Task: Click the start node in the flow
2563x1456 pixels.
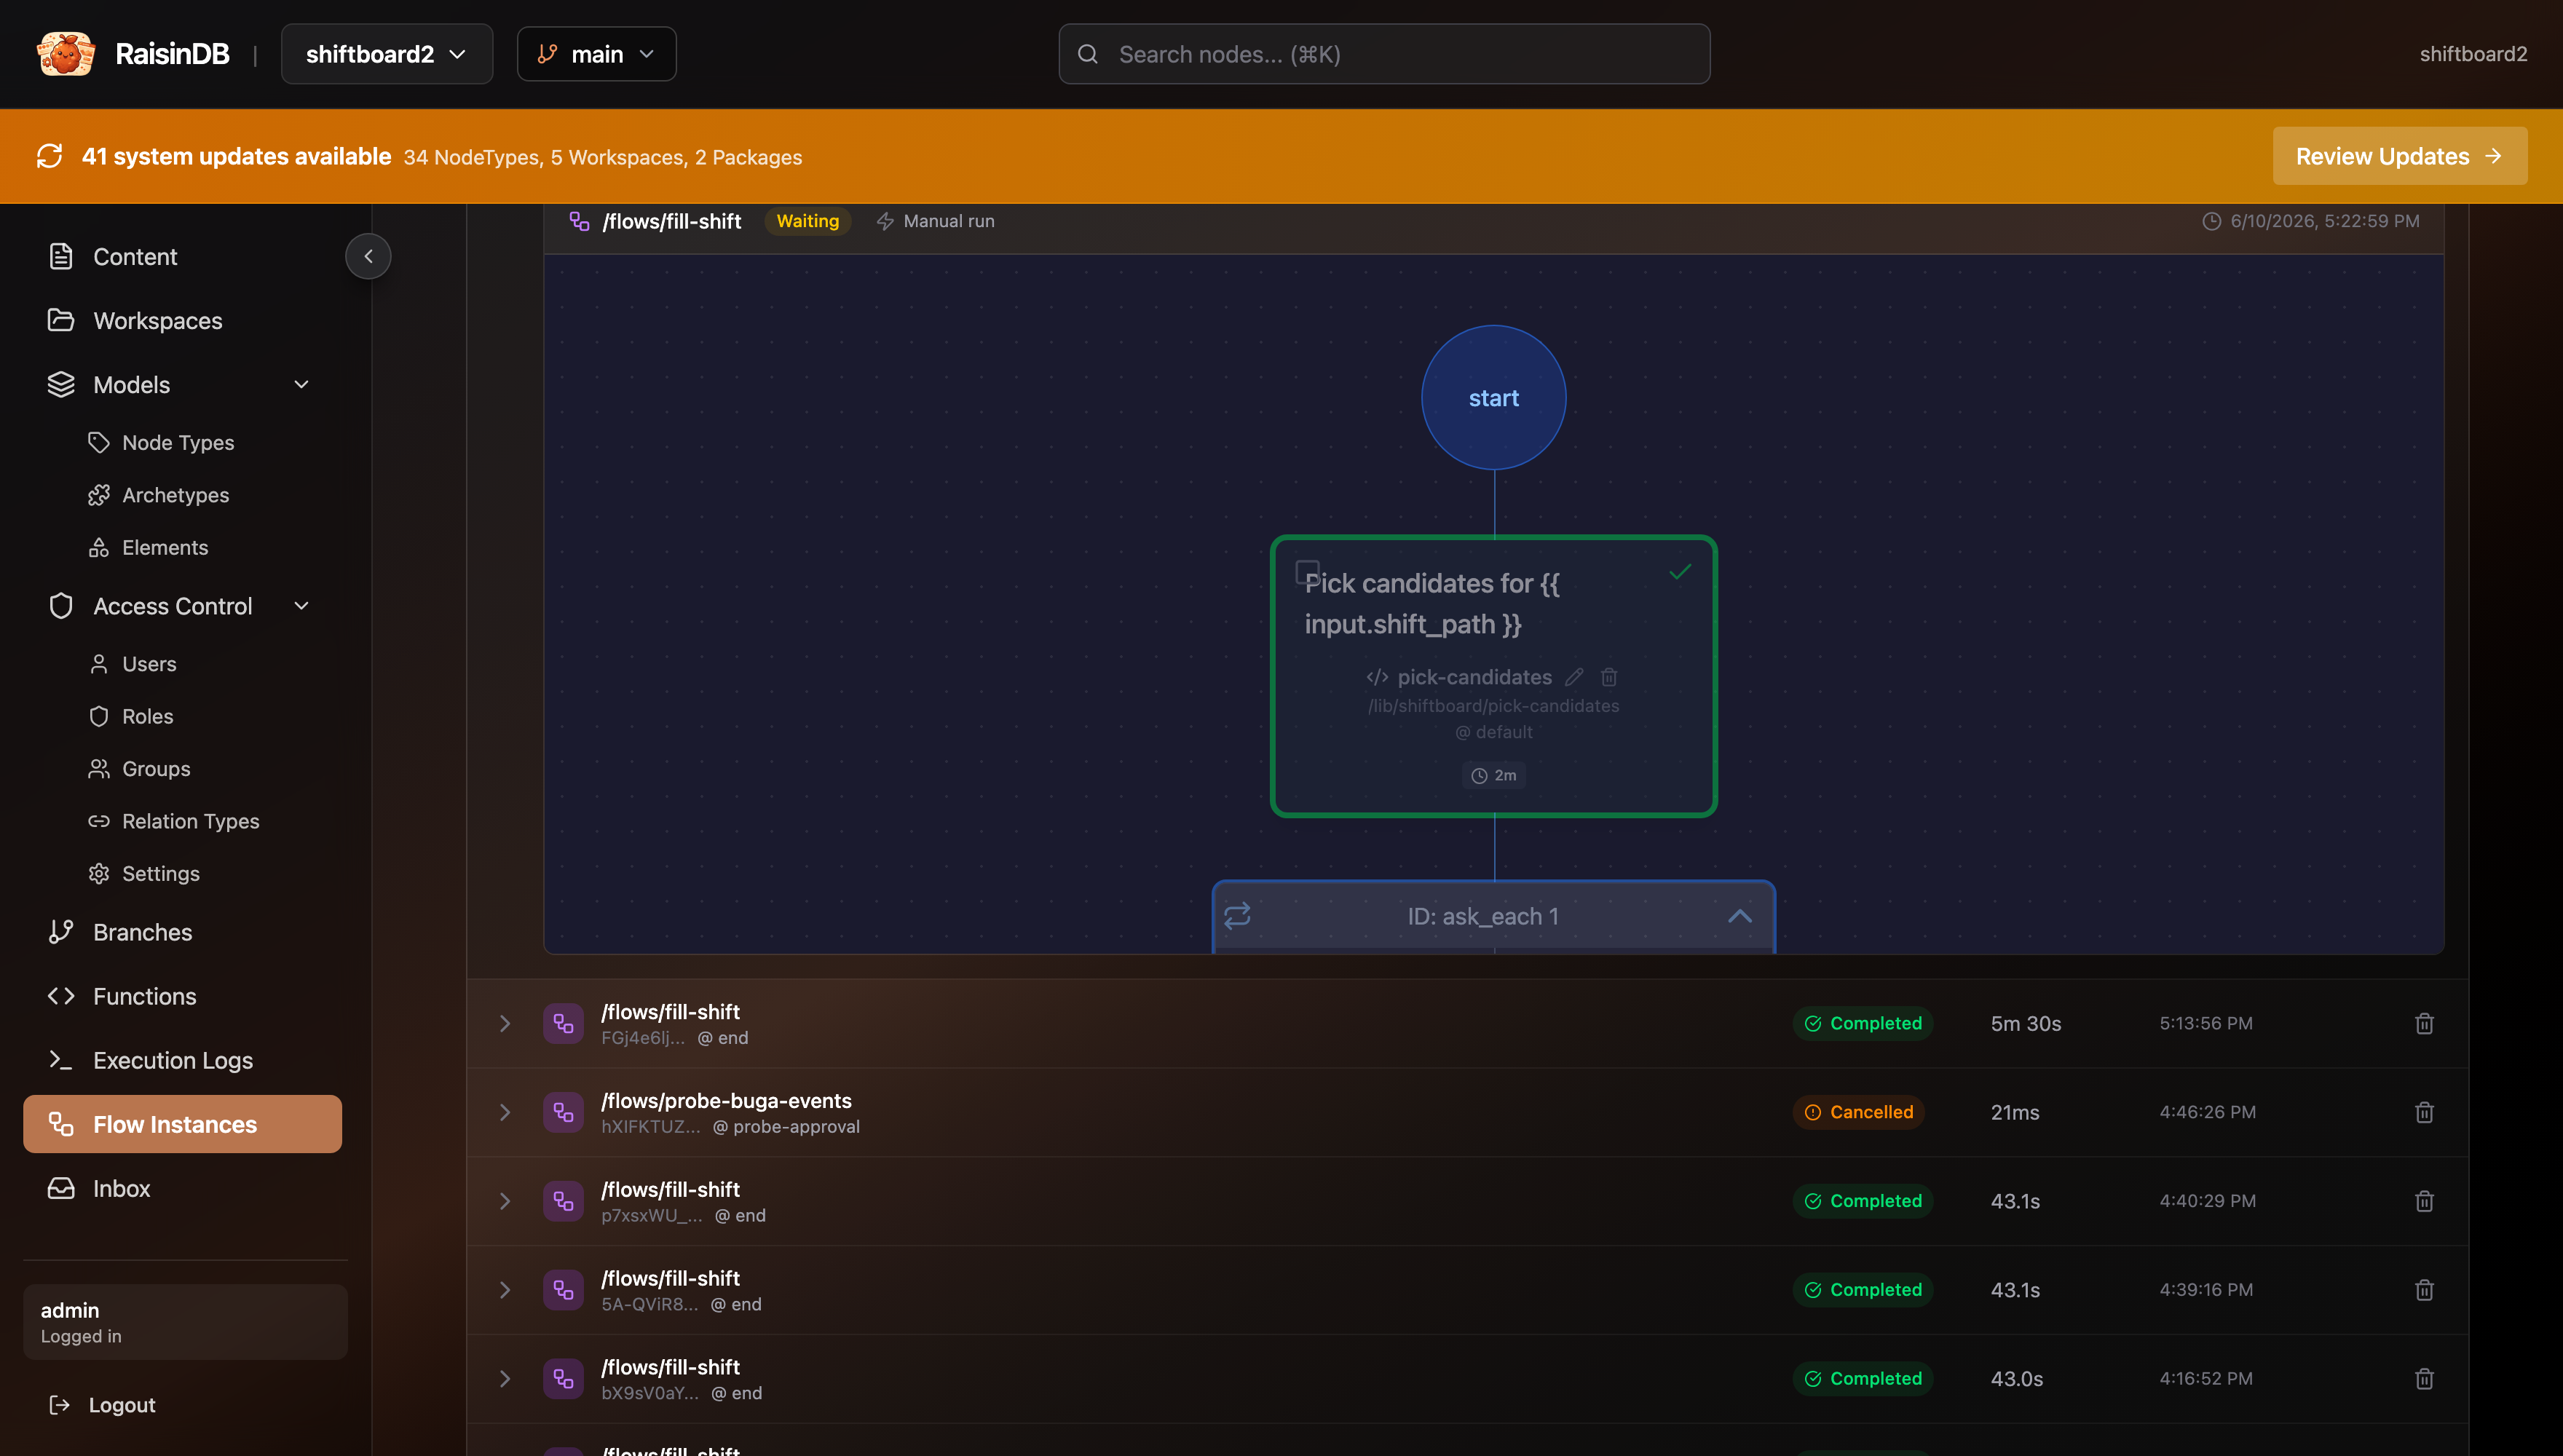Action: click(x=1493, y=397)
